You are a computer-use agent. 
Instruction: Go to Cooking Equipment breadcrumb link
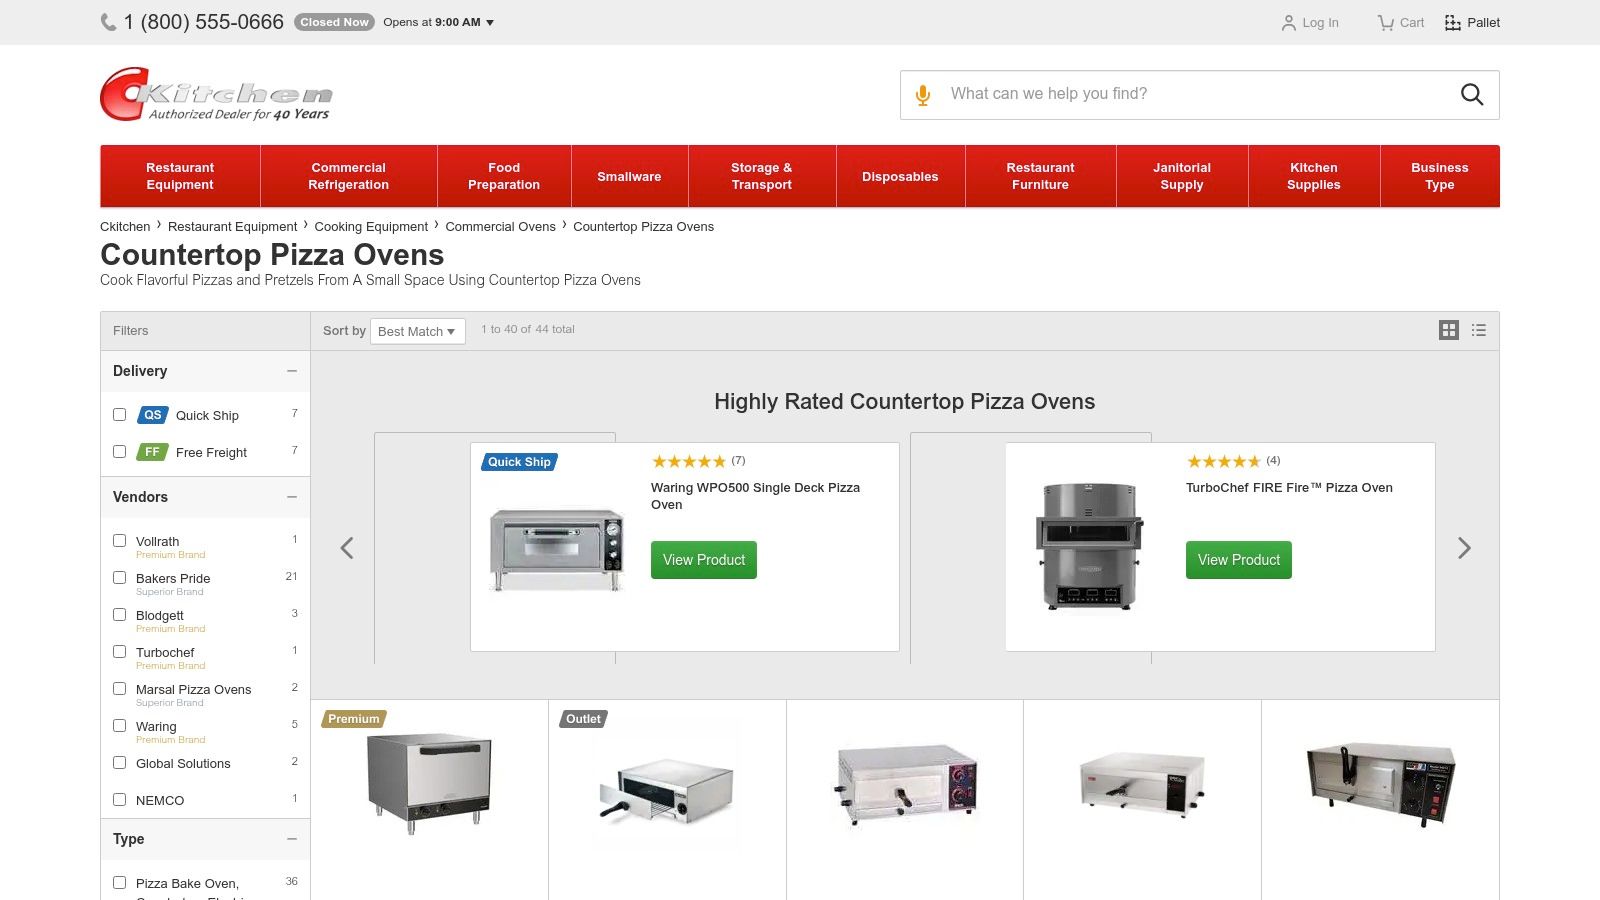[371, 227]
